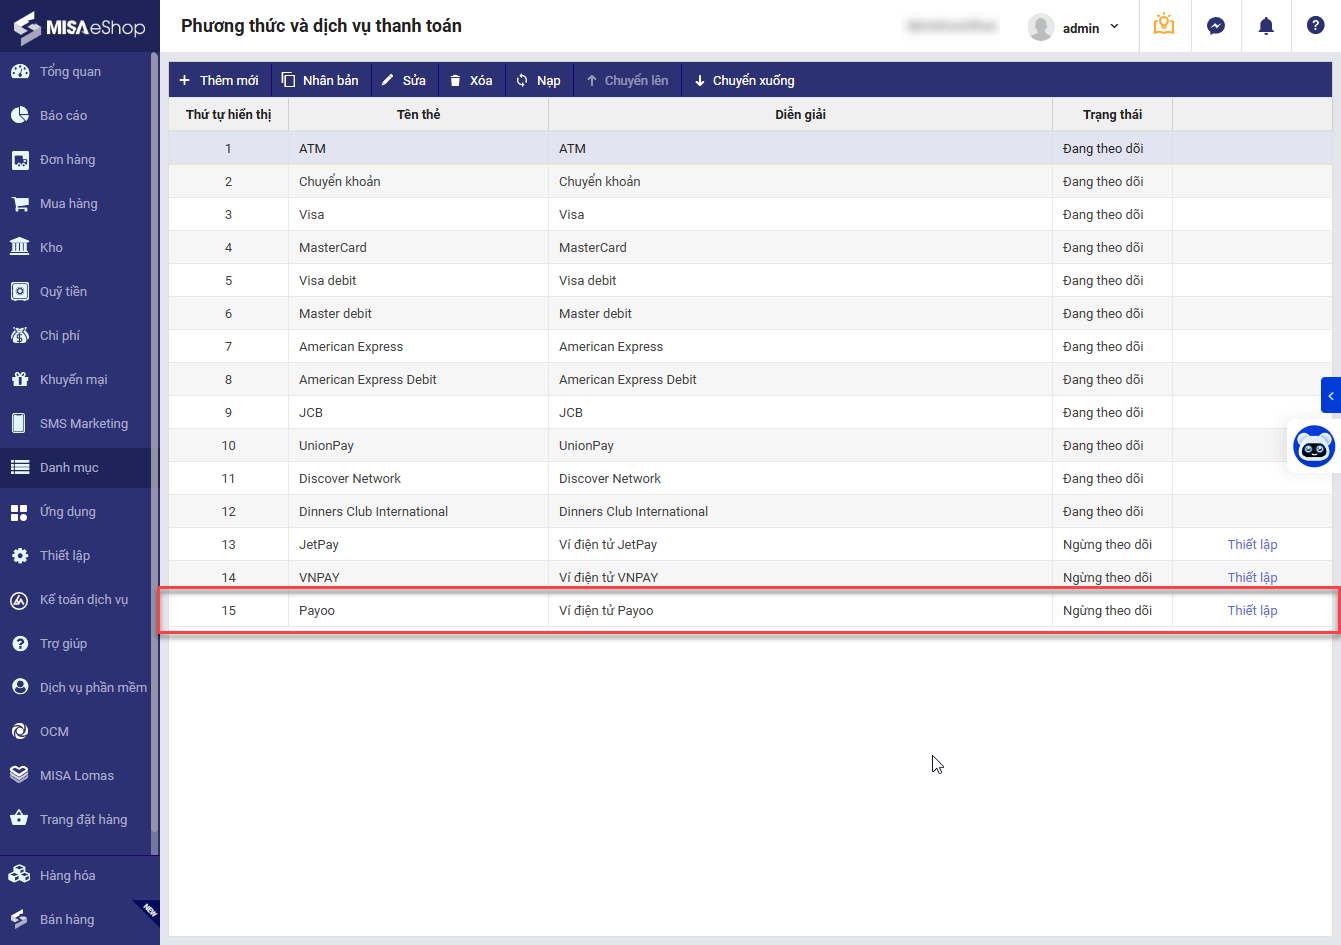Click the Sửa edit button
The height and width of the screenshot is (945, 1341).
click(404, 80)
